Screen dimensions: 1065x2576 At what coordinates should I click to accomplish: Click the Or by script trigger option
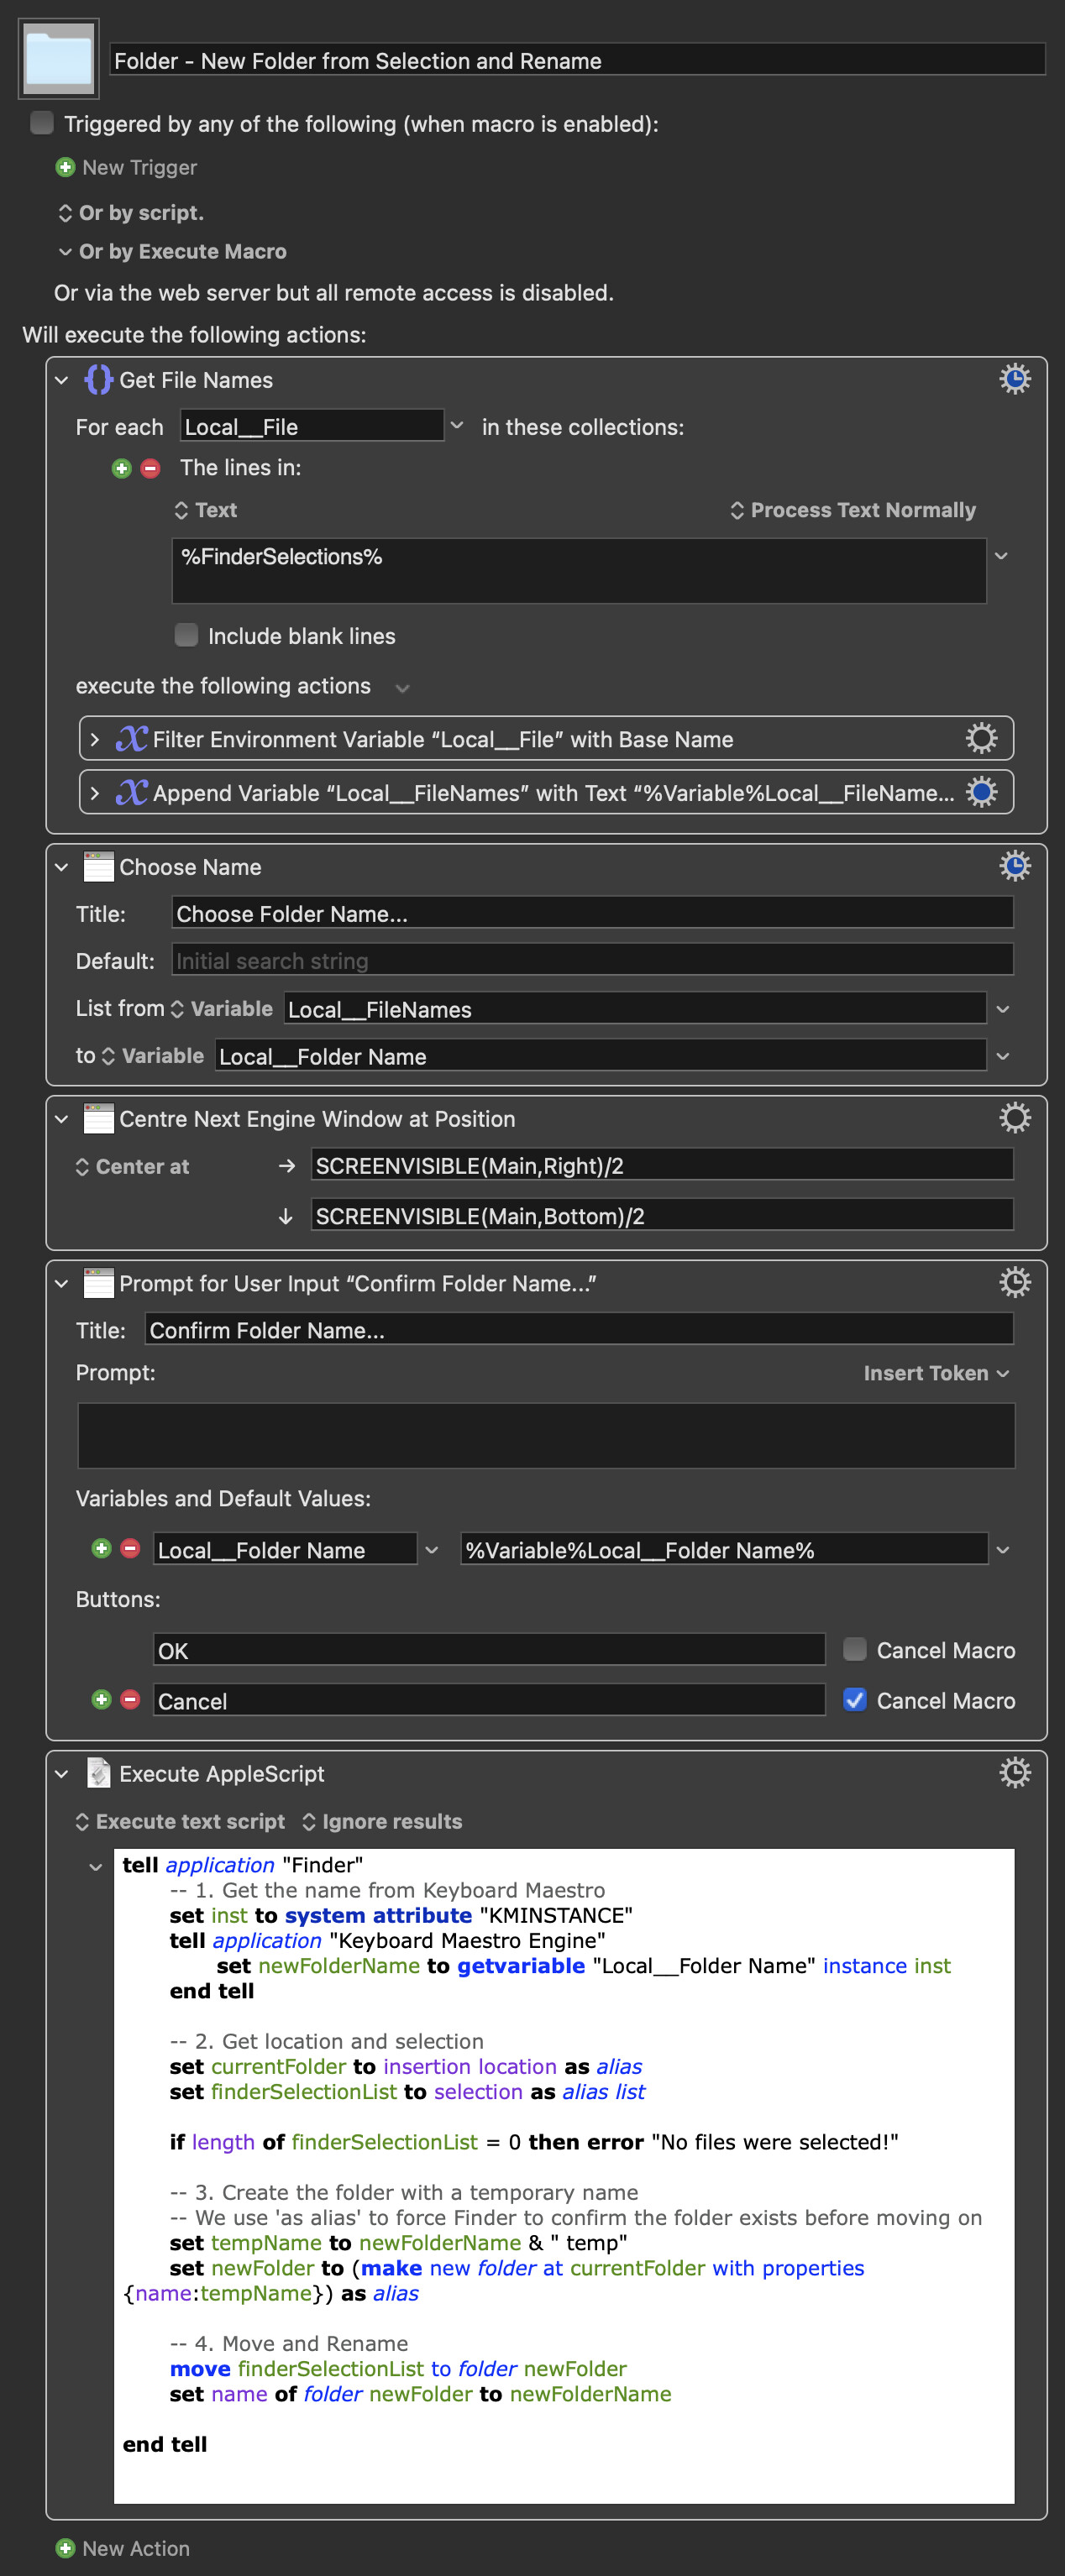[131, 213]
